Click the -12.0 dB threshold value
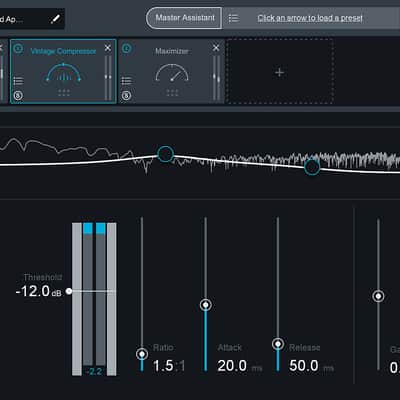 pos(39,291)
